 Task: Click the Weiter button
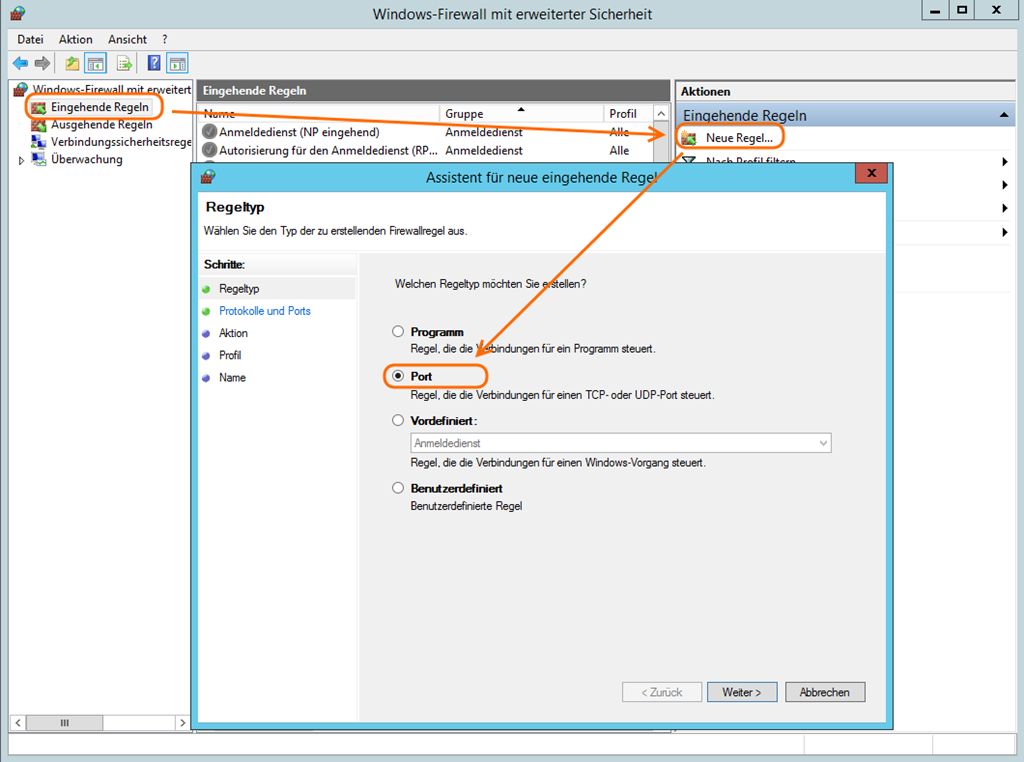[x=741, y=692]
